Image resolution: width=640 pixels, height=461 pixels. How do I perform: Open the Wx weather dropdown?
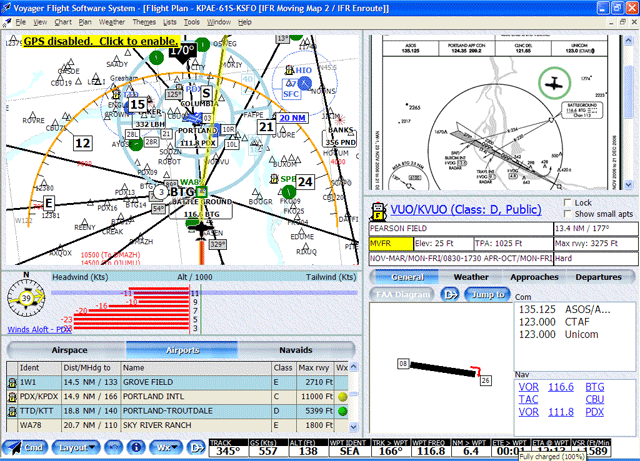(166, 447)
